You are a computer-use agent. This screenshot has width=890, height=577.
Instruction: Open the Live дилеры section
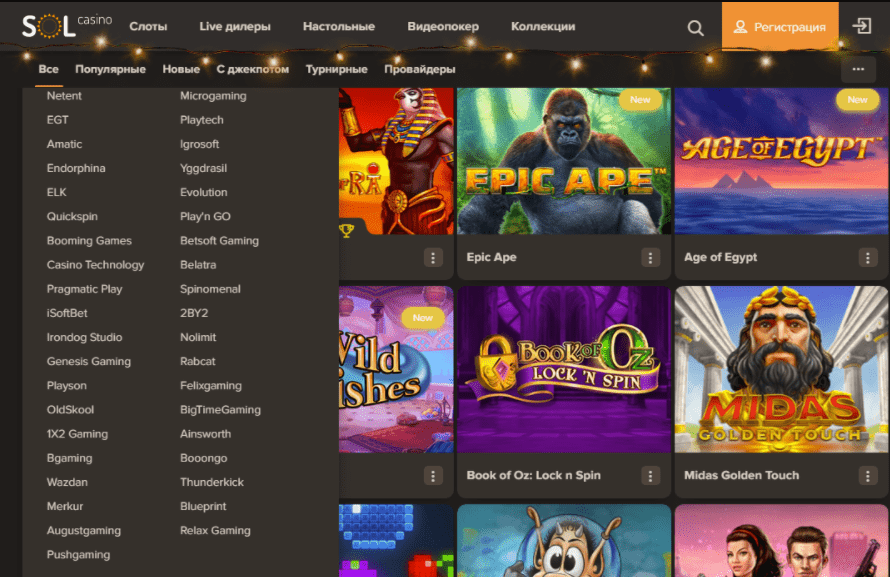pyautogui.click(x=235, y=27)
